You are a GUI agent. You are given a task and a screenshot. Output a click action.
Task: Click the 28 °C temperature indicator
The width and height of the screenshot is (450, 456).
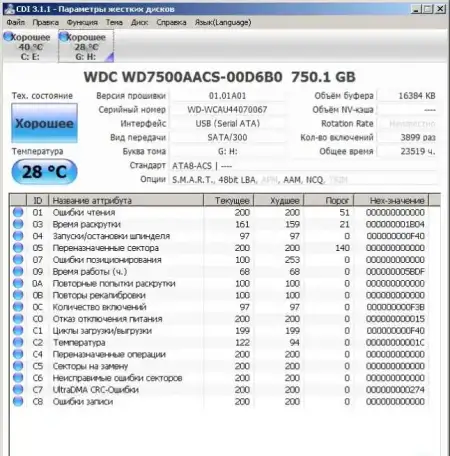click(44, 172)
